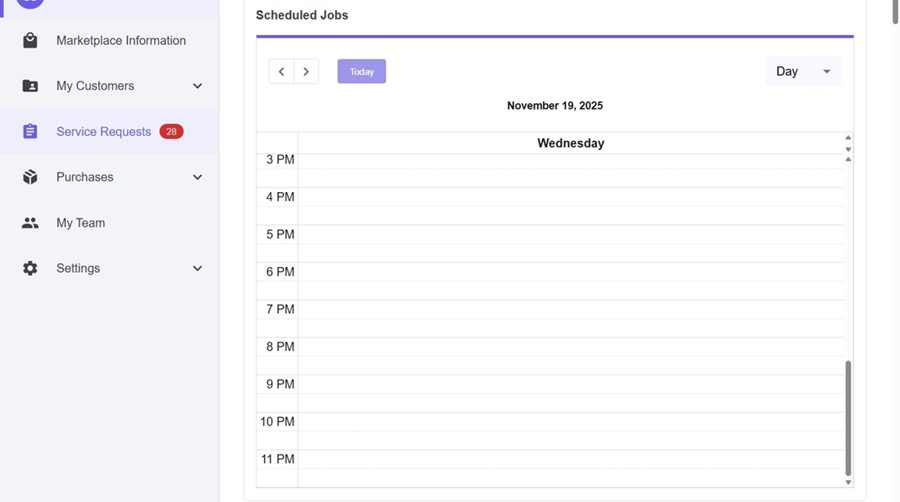Click the My Team people icon

[30, 223]
